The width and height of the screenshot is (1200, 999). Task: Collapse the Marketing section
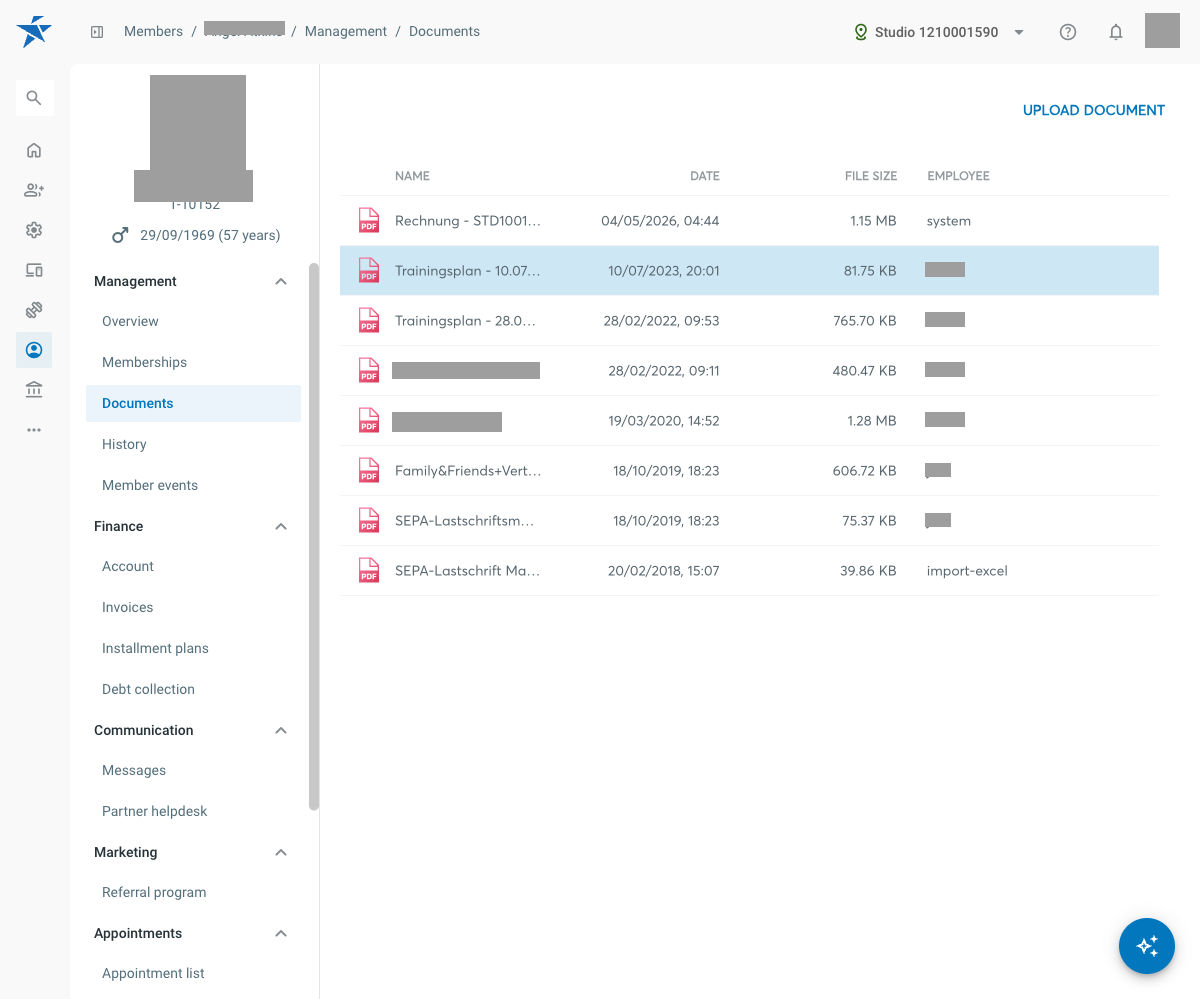point(281,853)
